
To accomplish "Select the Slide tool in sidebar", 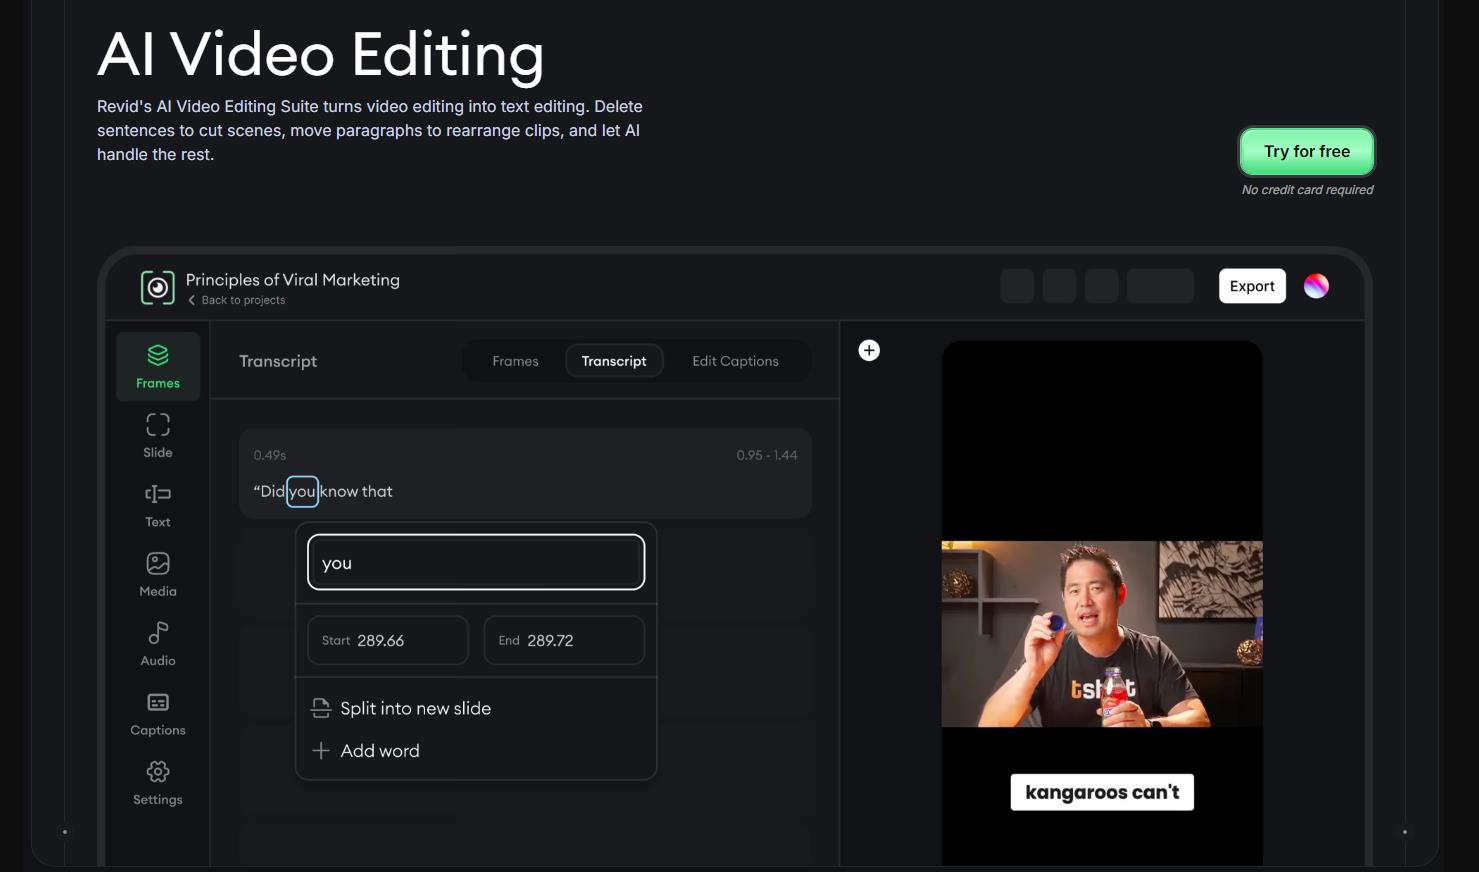I will click(x=158, y=436).
